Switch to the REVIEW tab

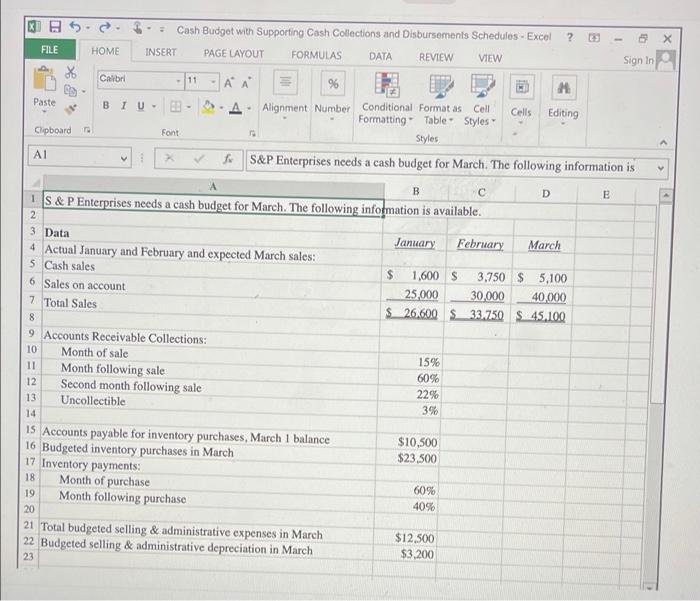tap(436, 57)
